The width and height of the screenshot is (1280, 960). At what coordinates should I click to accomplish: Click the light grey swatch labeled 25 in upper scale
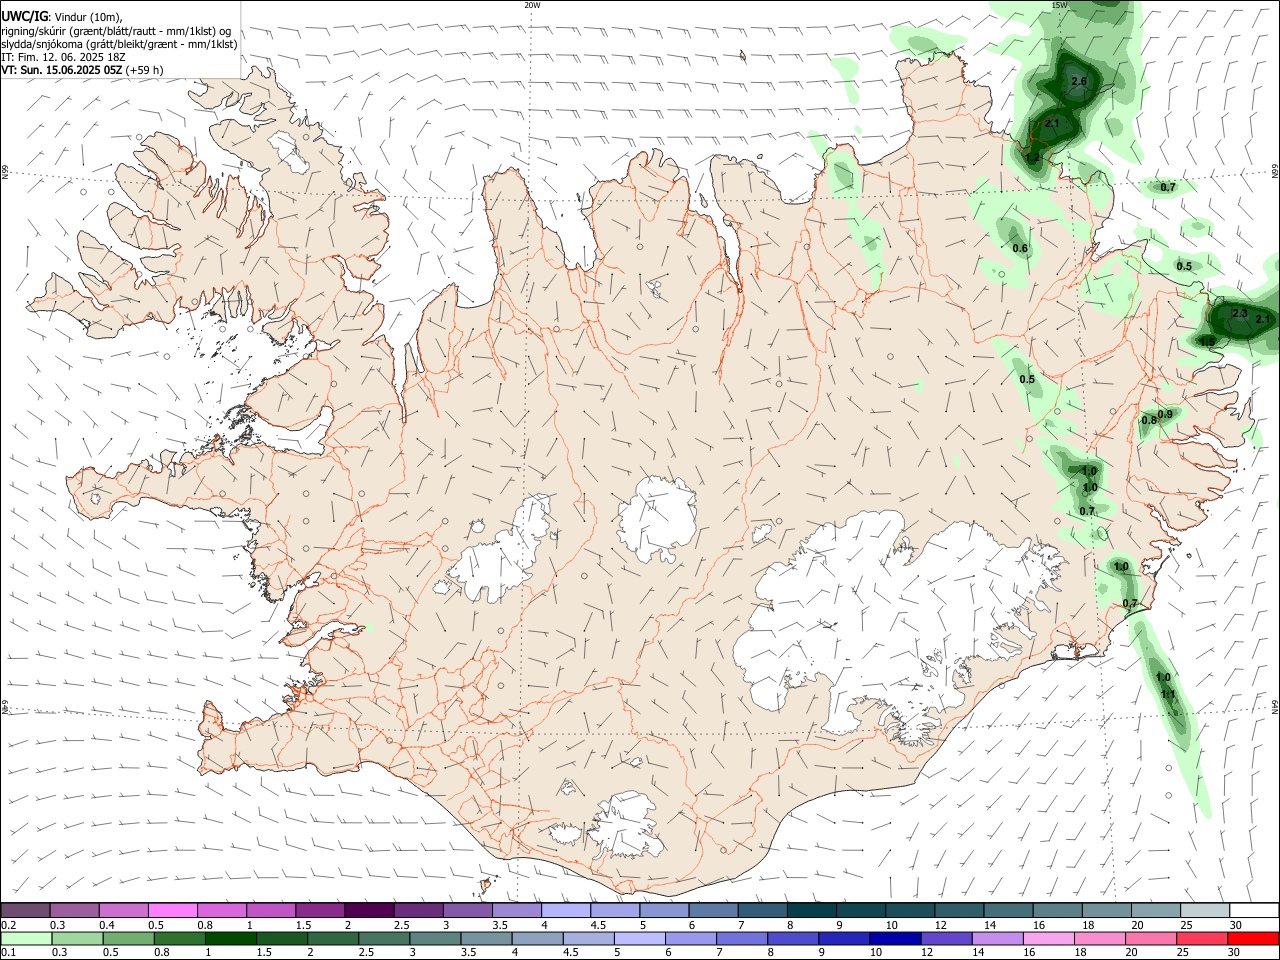(1204, 911)
